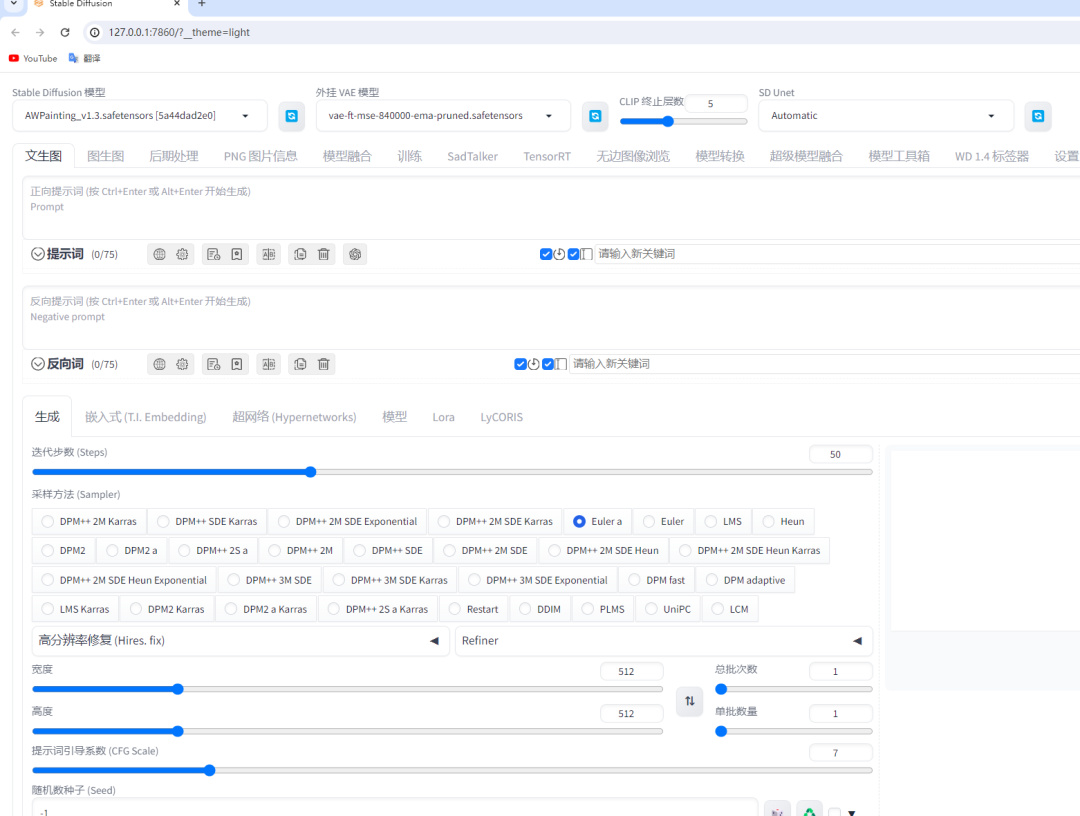Refresh the external VAE model list
This screenshot has width=1080, height=816.
click(595, 116)
